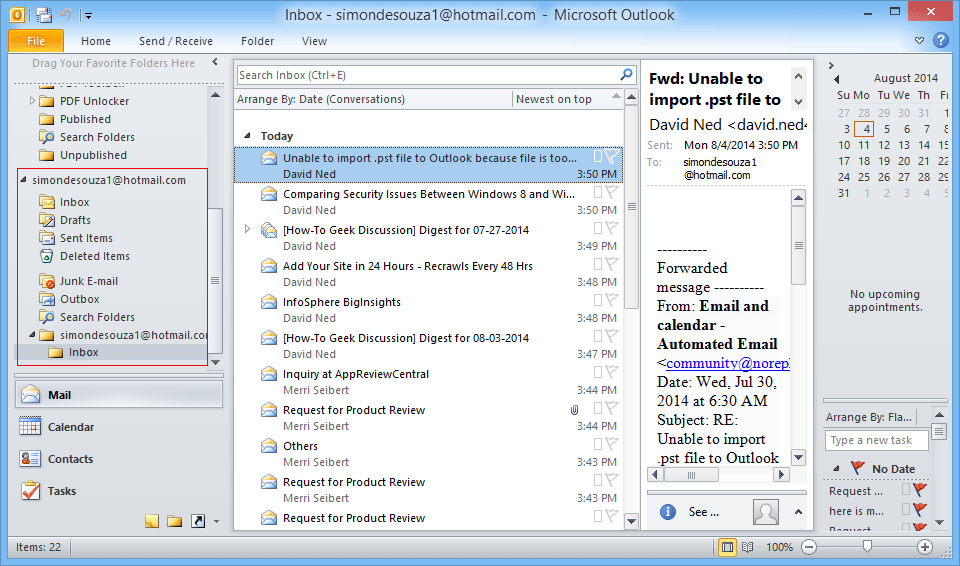This screenshot has width=960, height=566.
Task: Click the Notes icon at navigation pane bottom
Action: point(152,521)
